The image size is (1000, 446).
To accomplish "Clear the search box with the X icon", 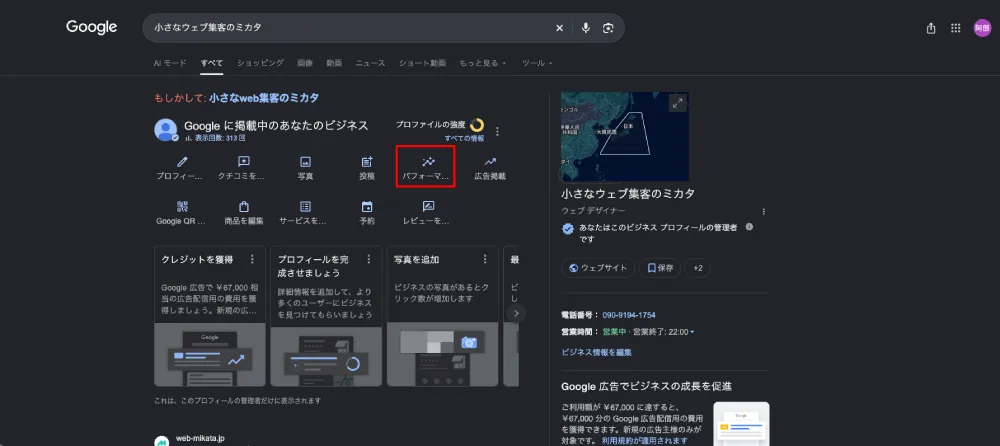I will (559, 28).
